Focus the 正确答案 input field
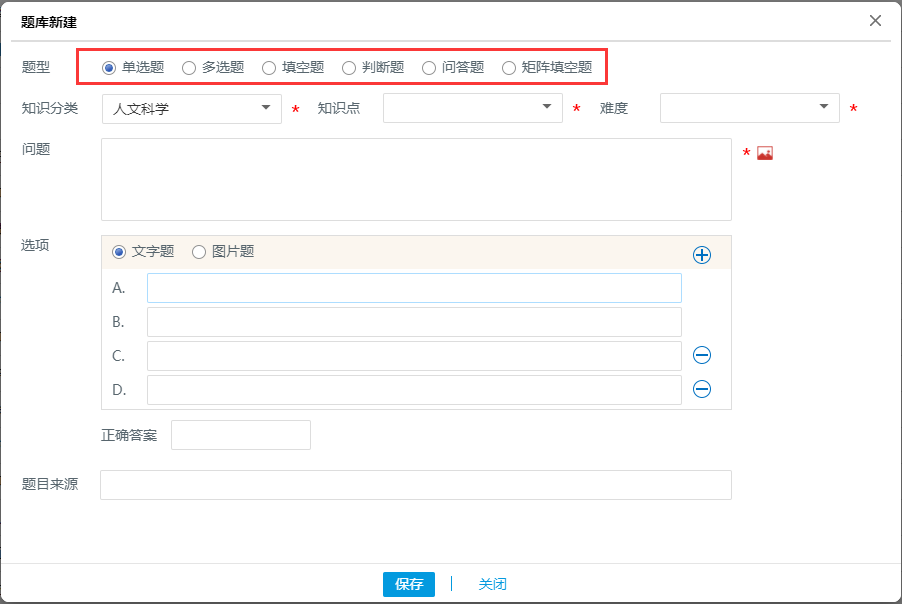The width and height of the screenshot is (902, 604). coord(241,435)
